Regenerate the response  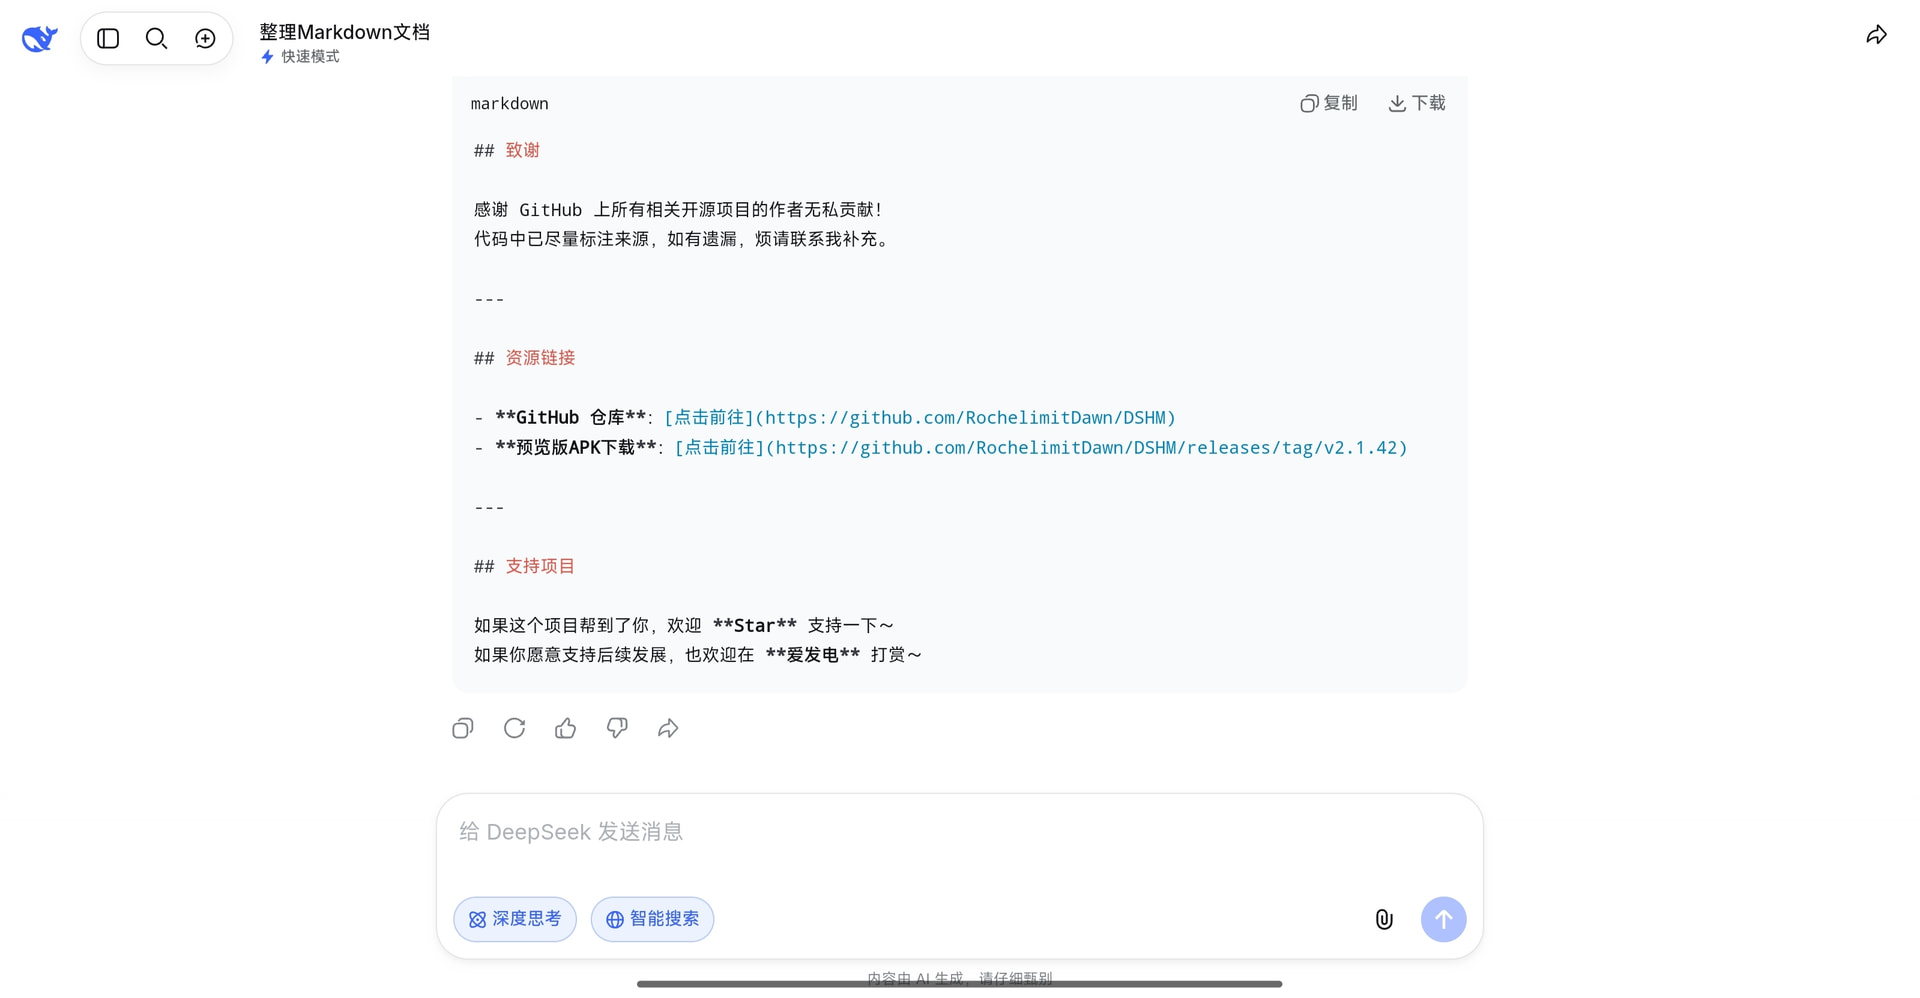coord(514,728)
